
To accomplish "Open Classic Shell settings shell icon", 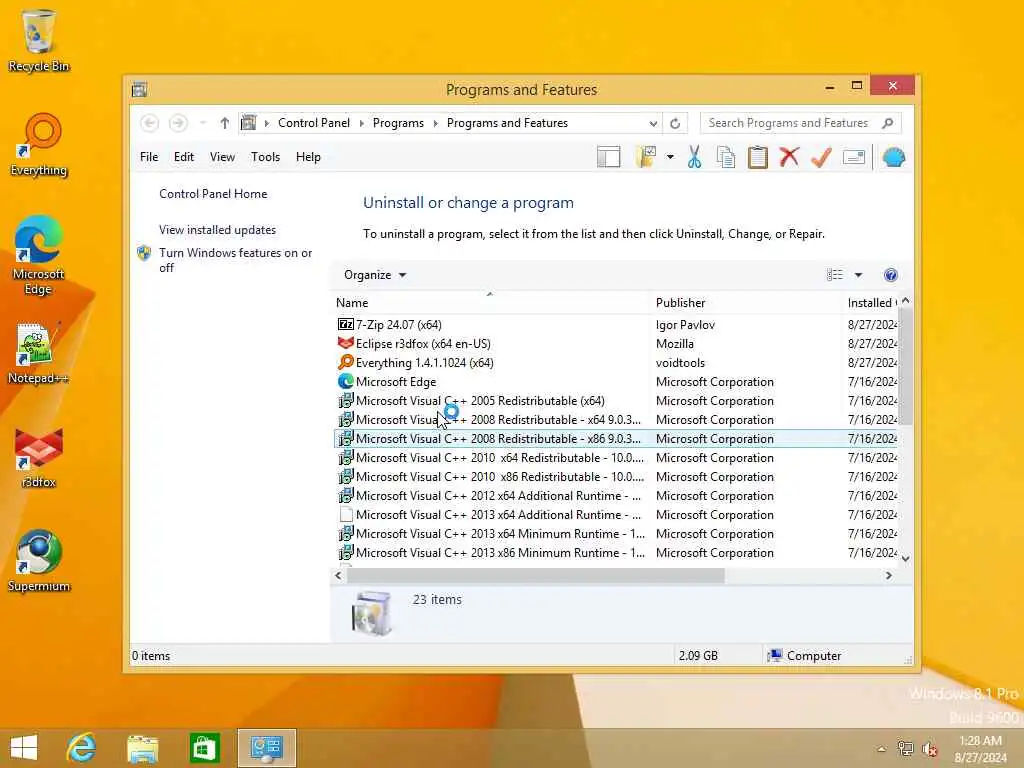I will tap(893, 157).
